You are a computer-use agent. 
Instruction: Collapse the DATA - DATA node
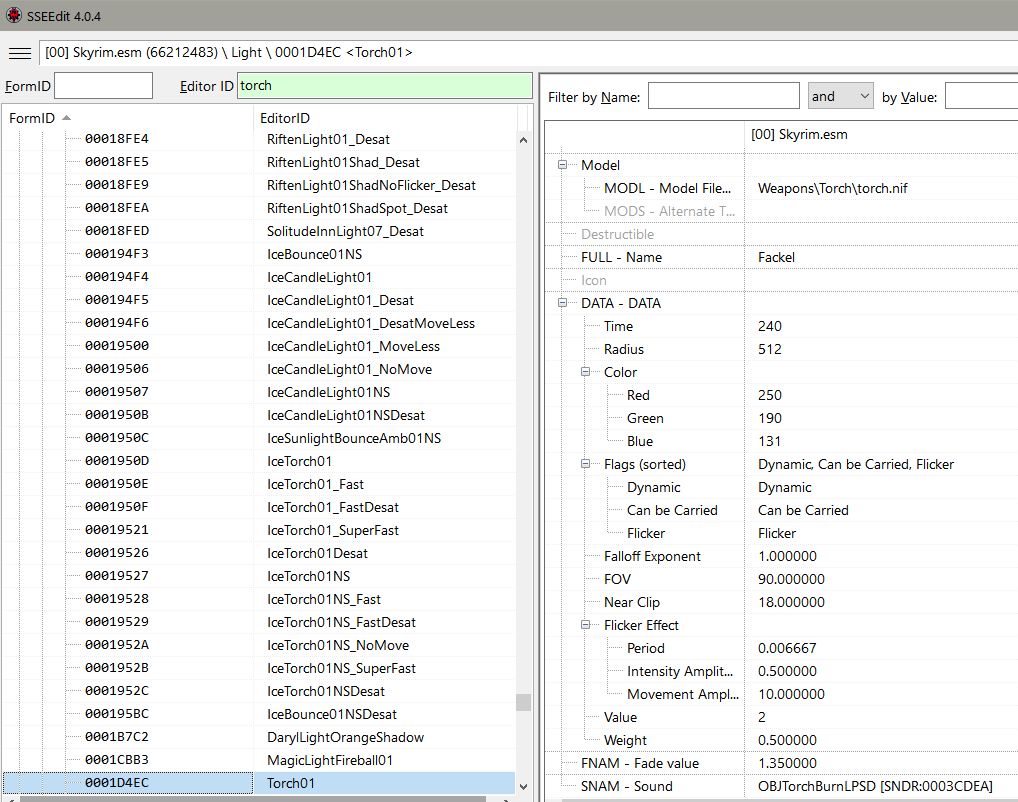pyautogui.click(x=563, y=303)
